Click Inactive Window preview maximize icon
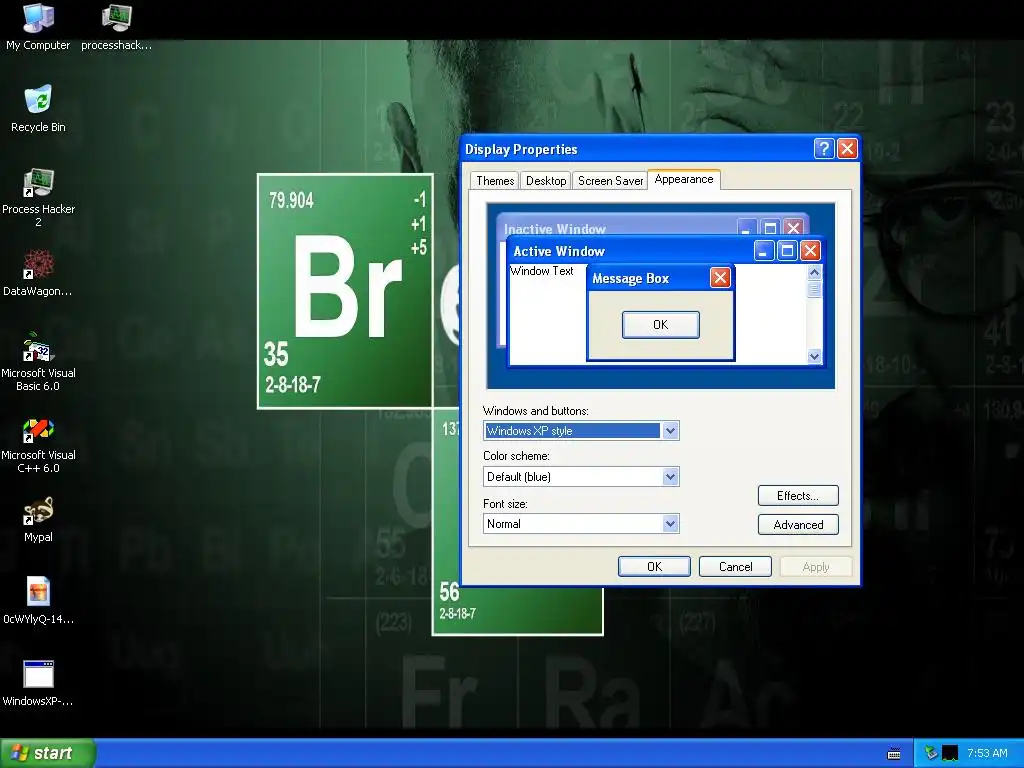Screen dimensions: 1024x768 pos(771,228)
